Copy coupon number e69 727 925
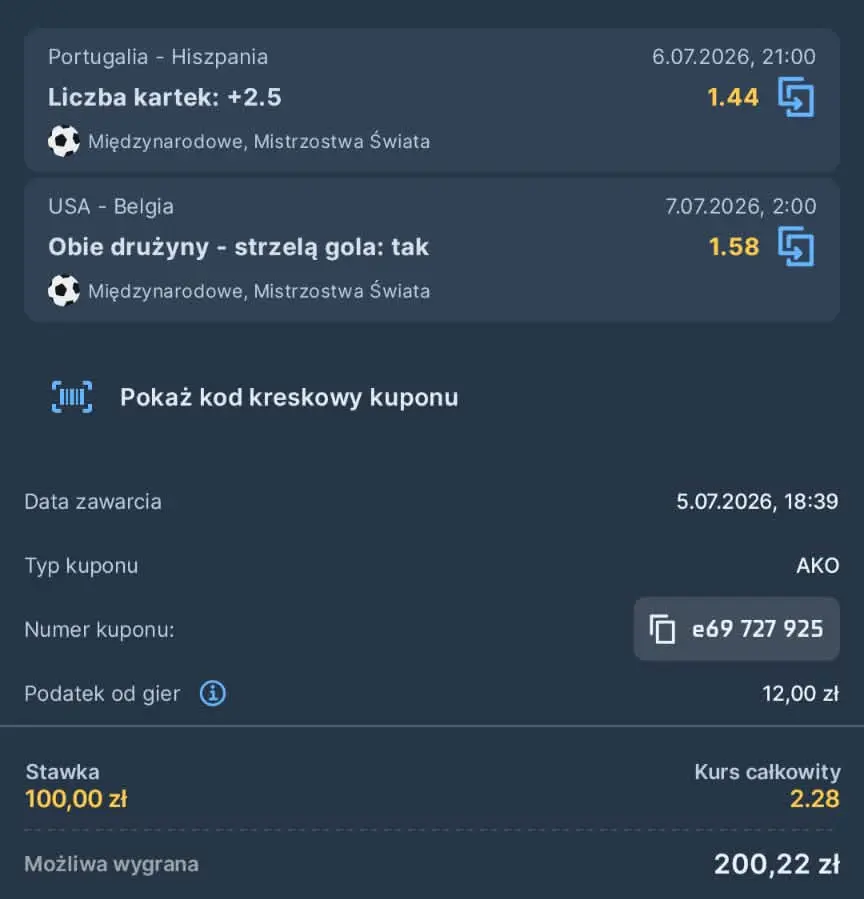The width and height of the screenshot is (864, 899). tap(737, 629)
